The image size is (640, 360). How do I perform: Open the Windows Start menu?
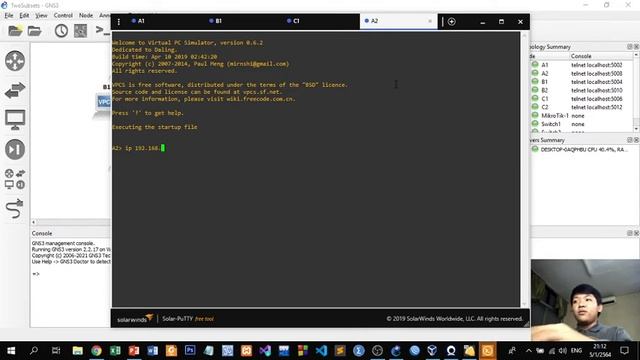[11, 351]
